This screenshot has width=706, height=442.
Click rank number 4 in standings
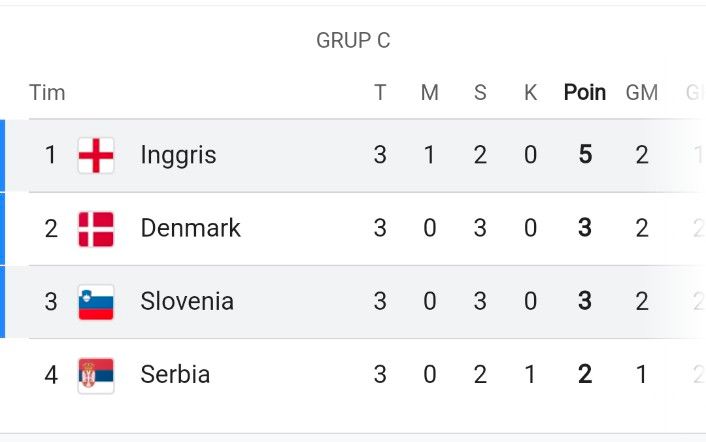pyautogui.click(x=51, y=375)
